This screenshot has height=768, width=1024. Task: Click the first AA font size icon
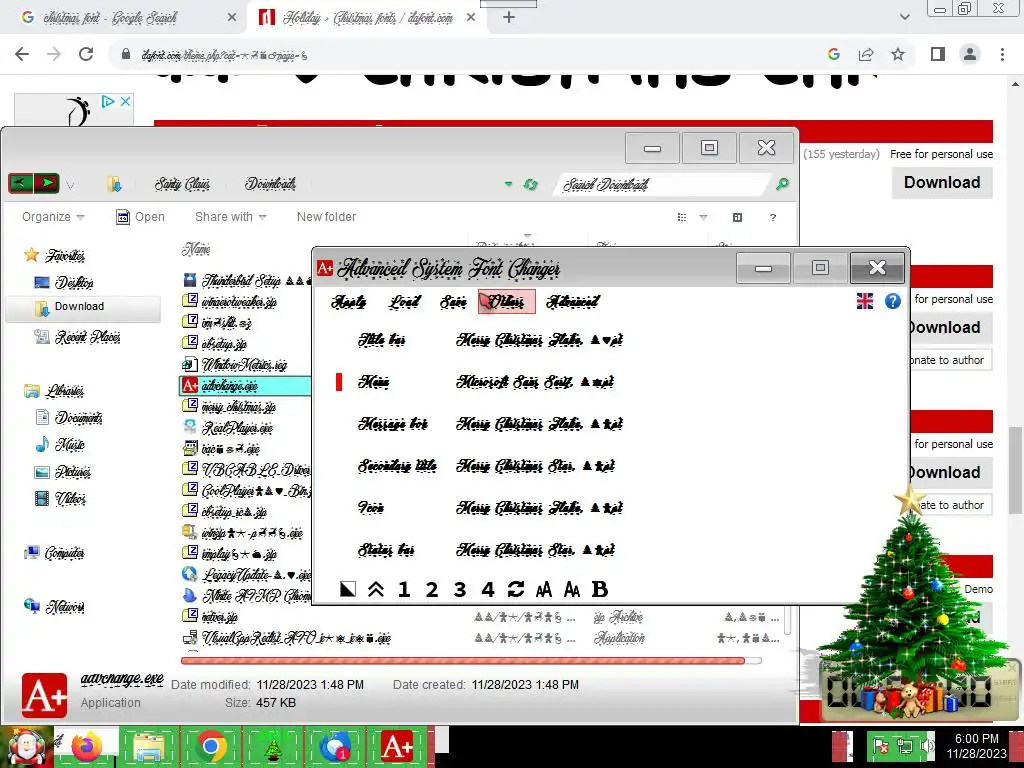pyautogui.click(x=543, y=590)
